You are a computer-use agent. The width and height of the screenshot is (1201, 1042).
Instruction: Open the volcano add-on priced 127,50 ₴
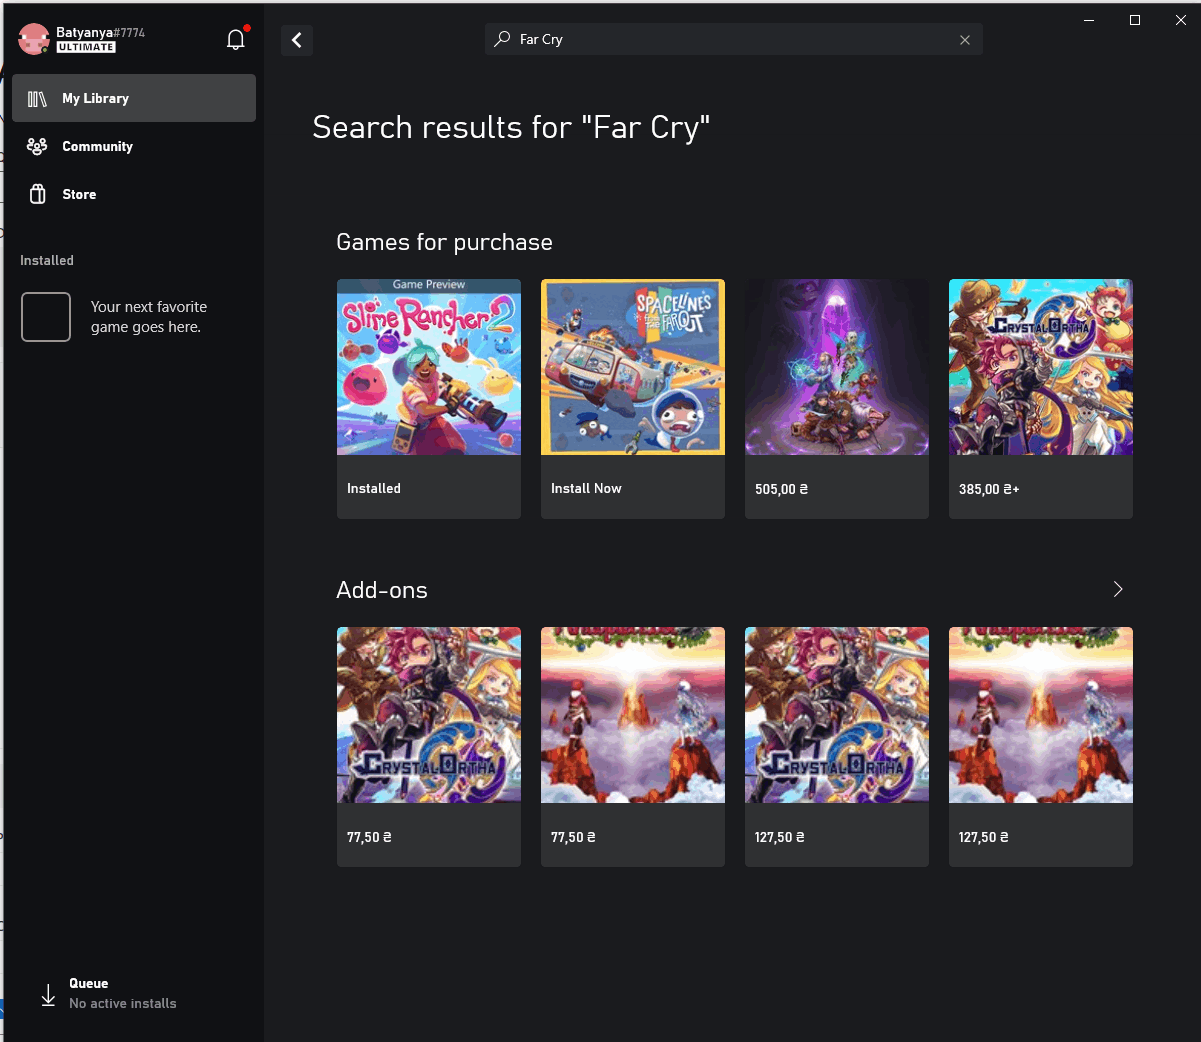click(x=1041, y=747)
